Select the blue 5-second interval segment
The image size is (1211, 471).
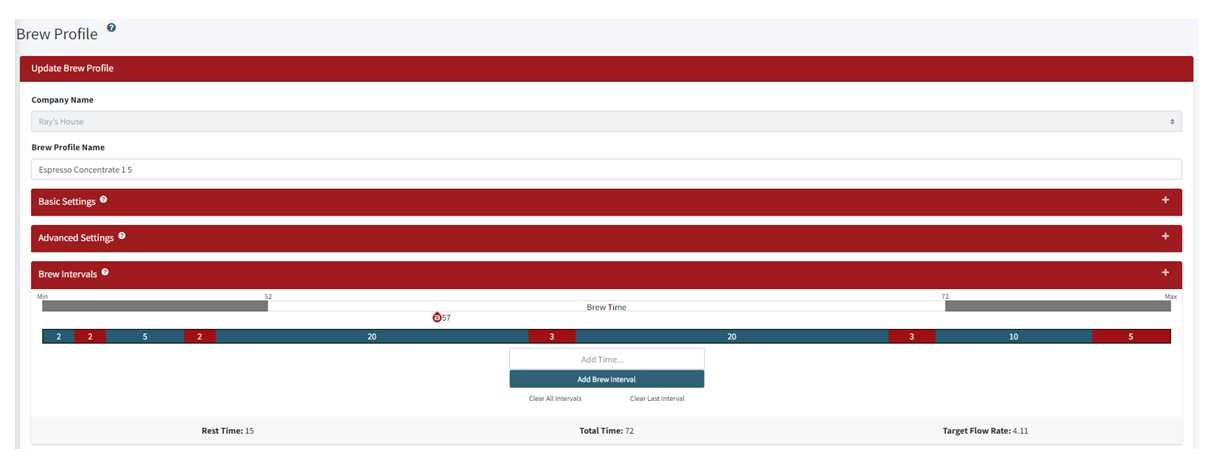pos(145,337)
